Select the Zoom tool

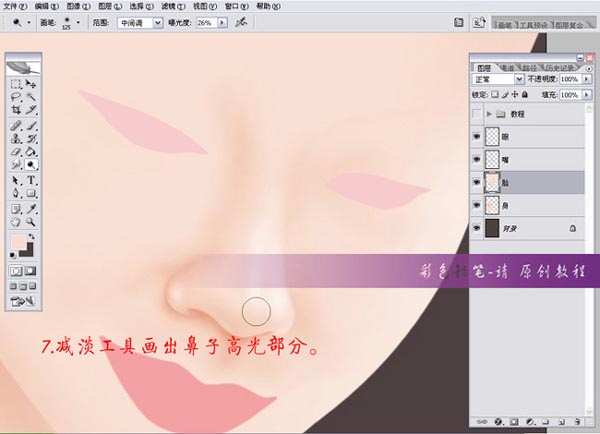point(31,222)
